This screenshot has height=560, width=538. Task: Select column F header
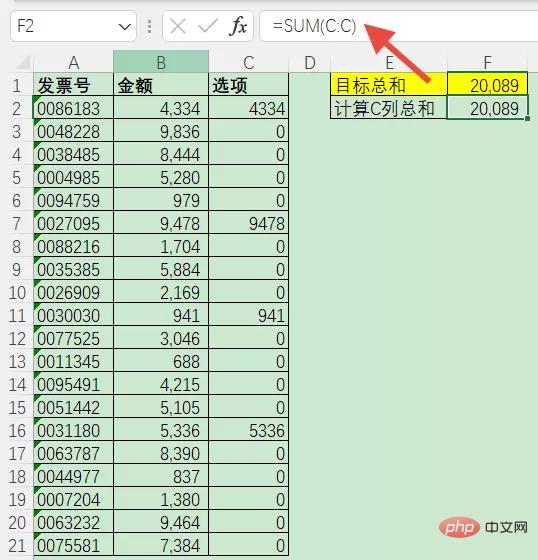(487, 62)
